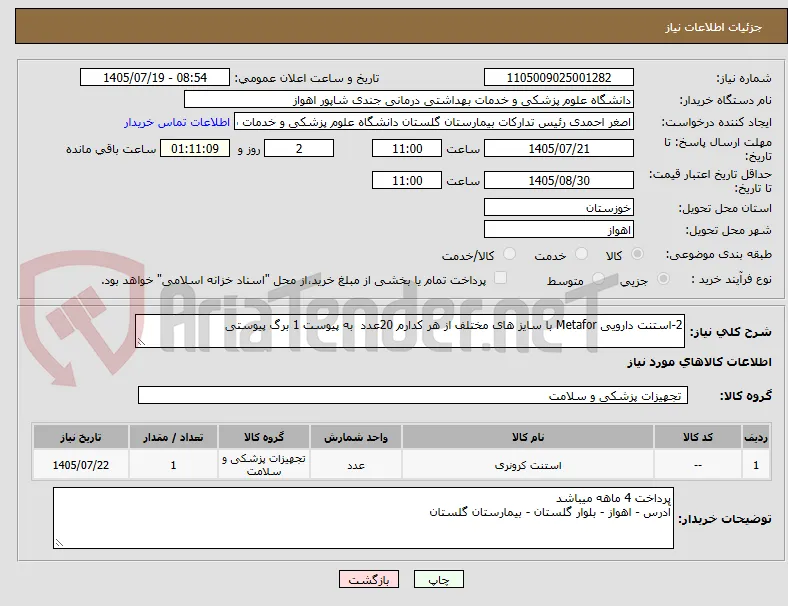The height and width of the screenshot is (606, 788).
Task: Click the تعداد / مقدار column header
Action: tap(173, 437)
